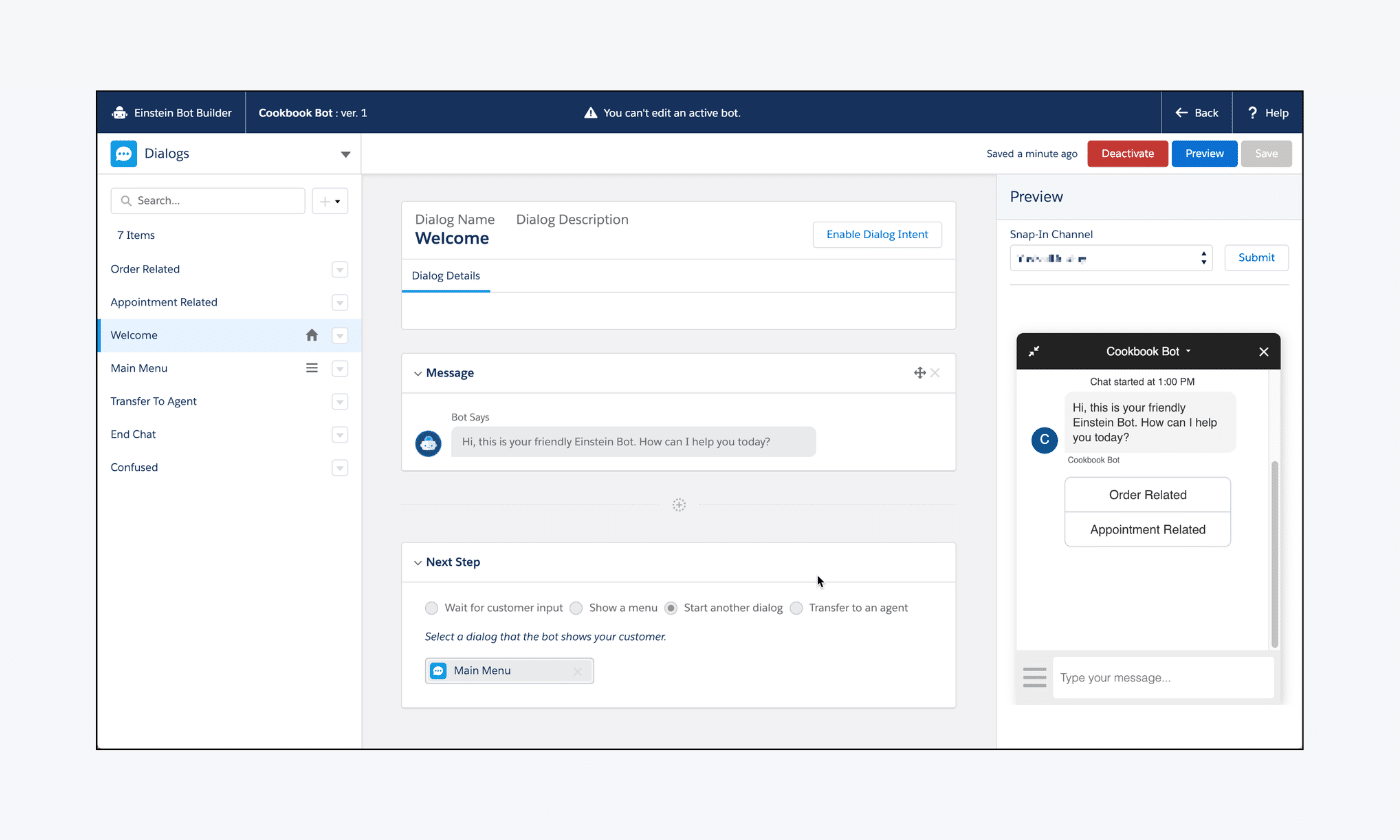Select Start another dialog option
The image size is (1400, 840).
671,608
